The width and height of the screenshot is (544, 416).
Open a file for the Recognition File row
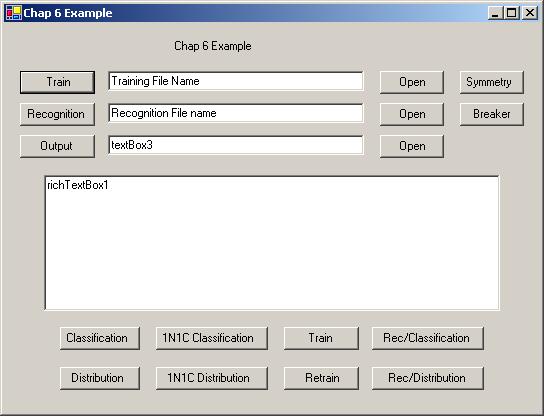(x=412, y=114)
